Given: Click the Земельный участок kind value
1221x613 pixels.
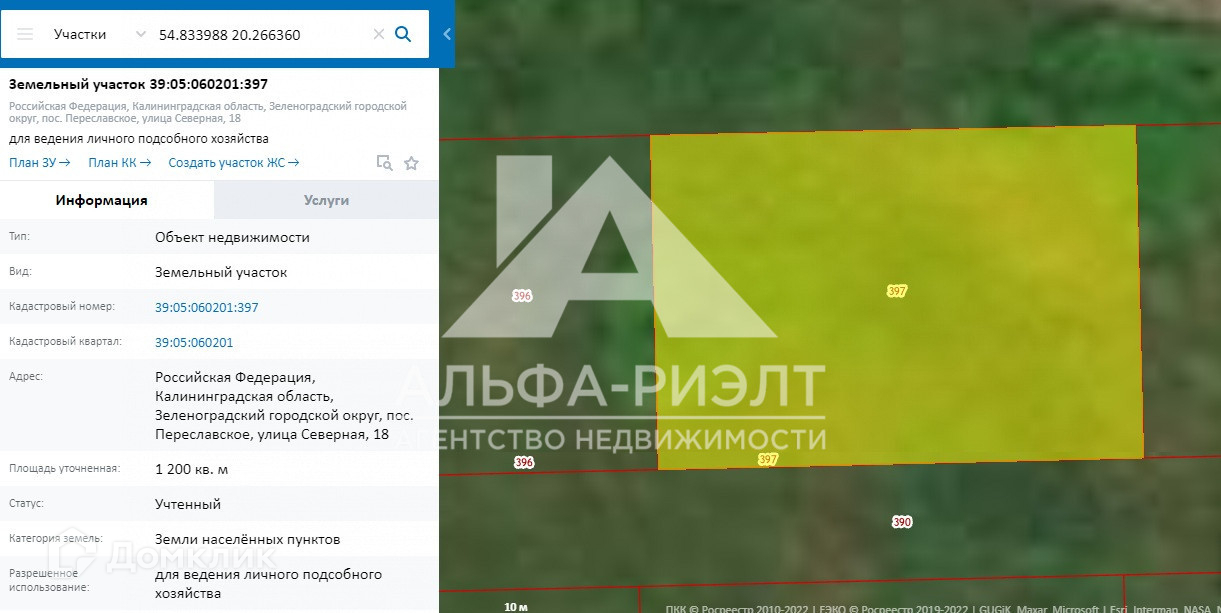Looking at the screenshot, I should point(221,272).
